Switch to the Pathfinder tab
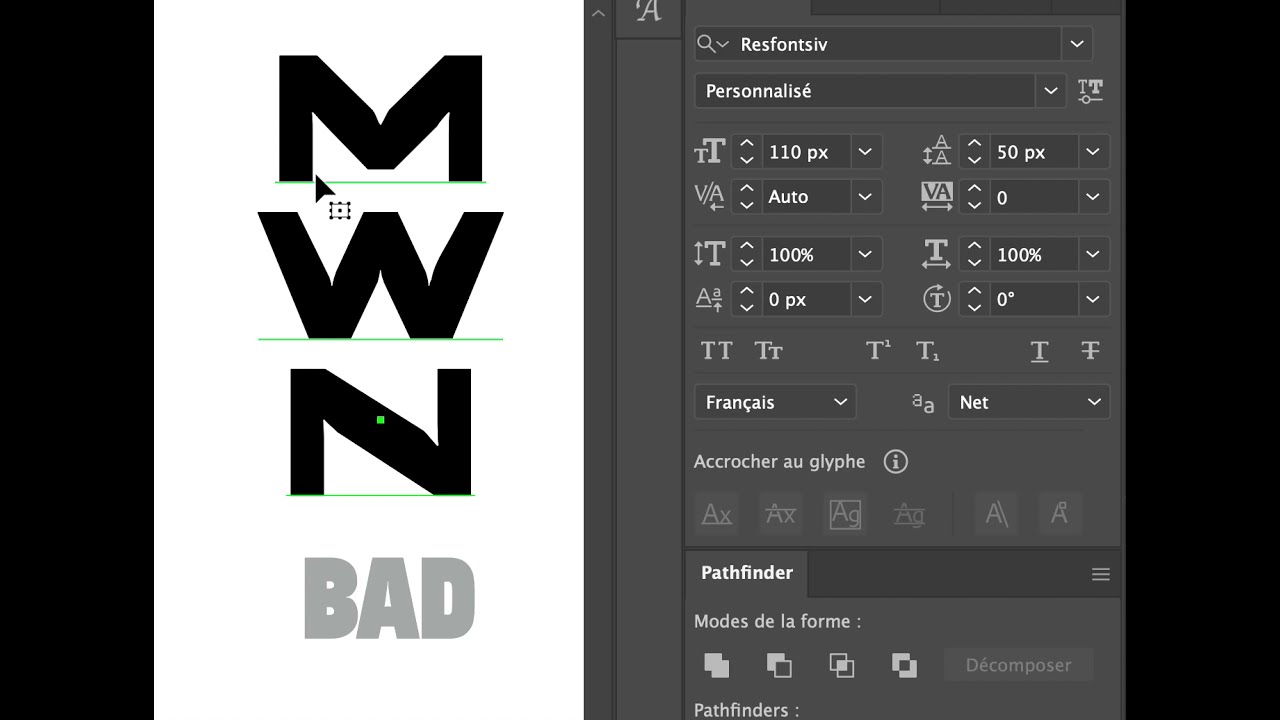The image size is (1280, 720). click(747, 573)
